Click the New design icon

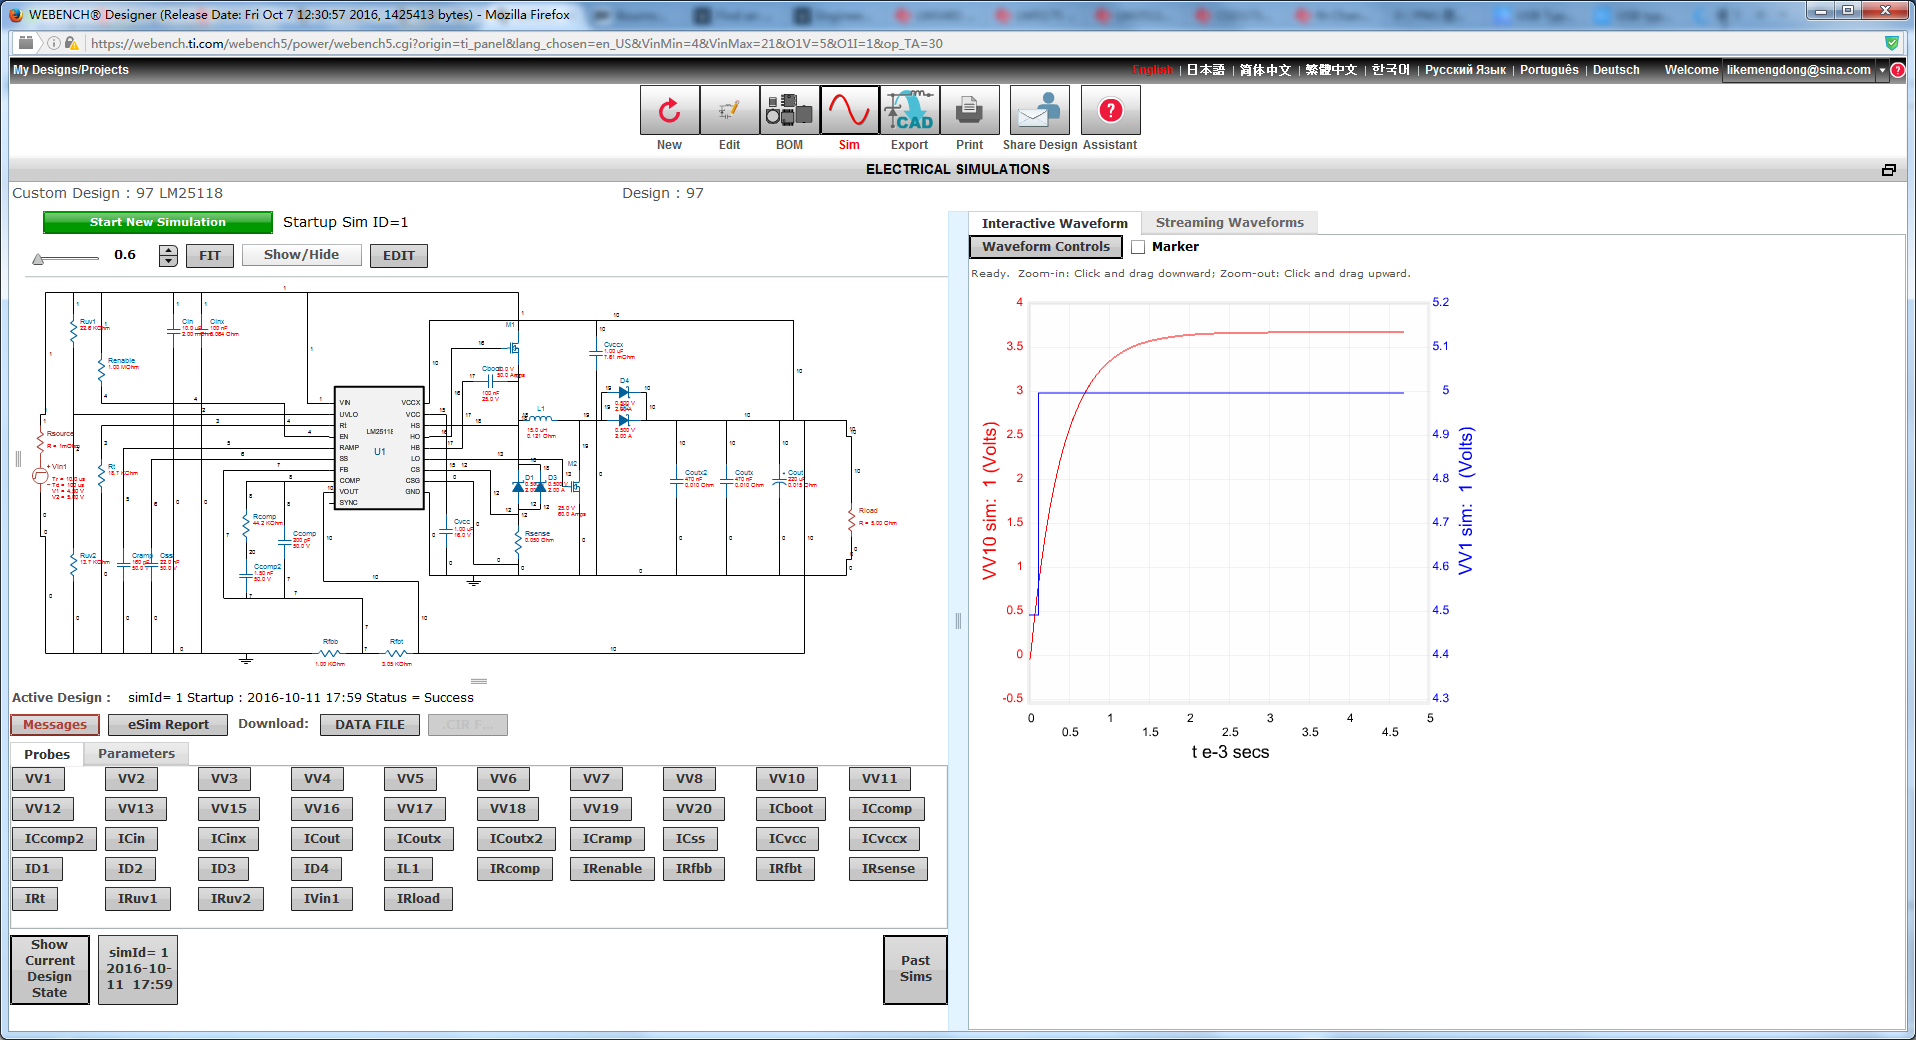[669, 111]
